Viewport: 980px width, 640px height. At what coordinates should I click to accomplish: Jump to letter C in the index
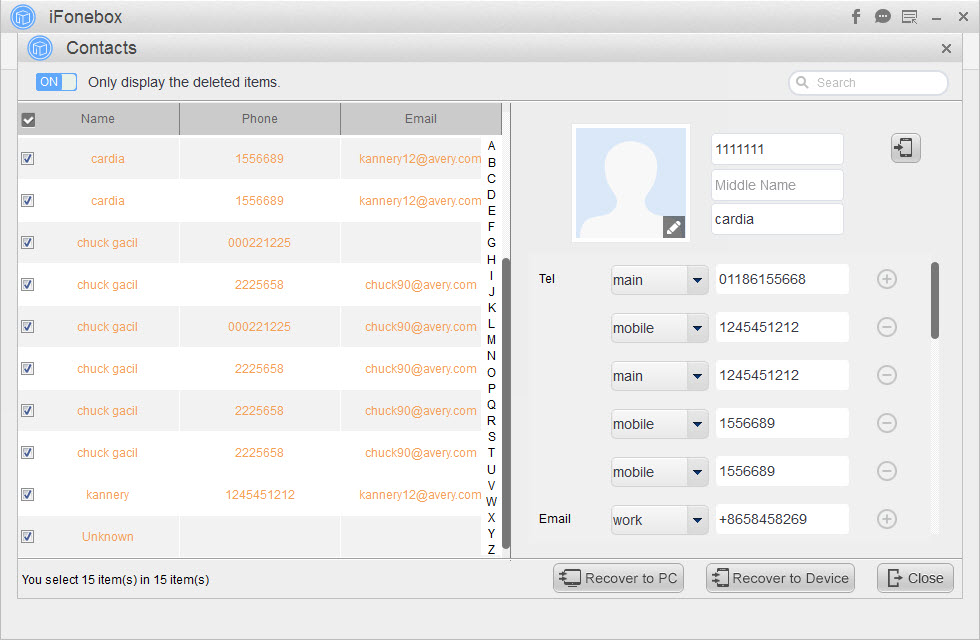click(x=491, y=178)
